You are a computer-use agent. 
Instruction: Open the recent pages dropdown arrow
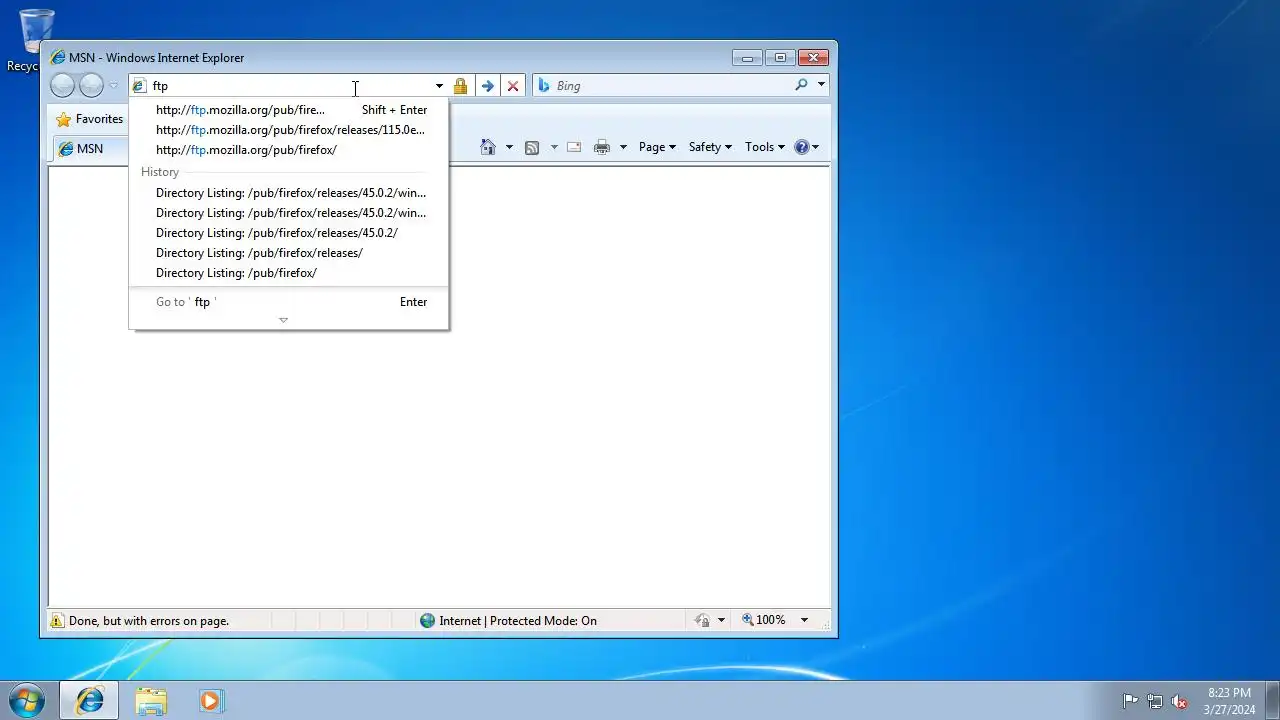point(114,86)
